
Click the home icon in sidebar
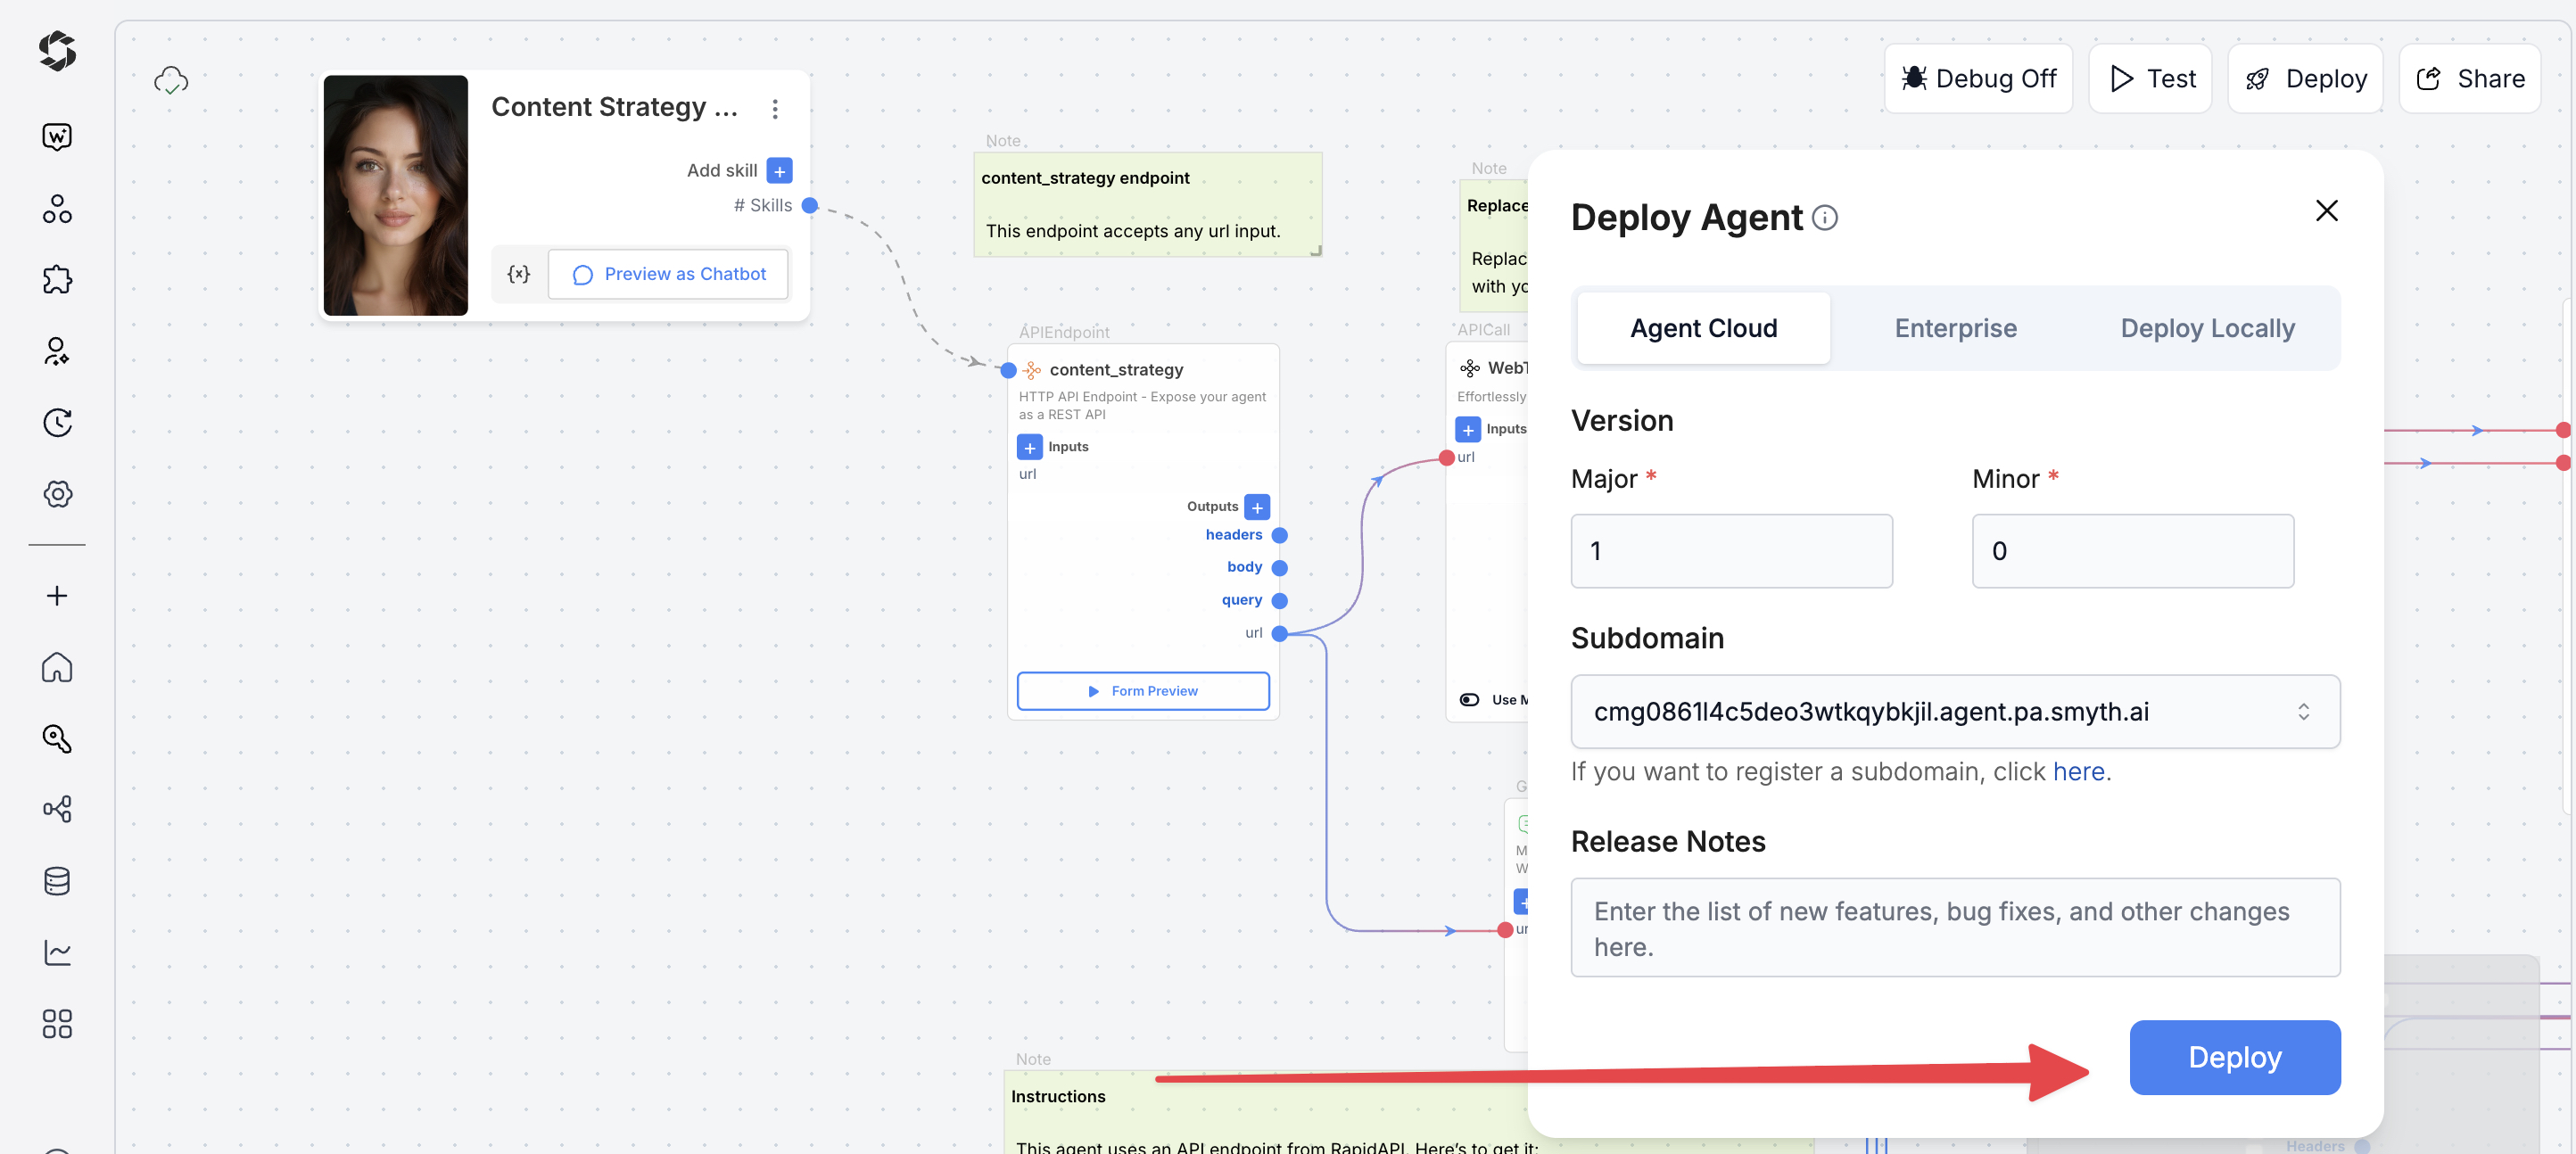click(57, 667)
